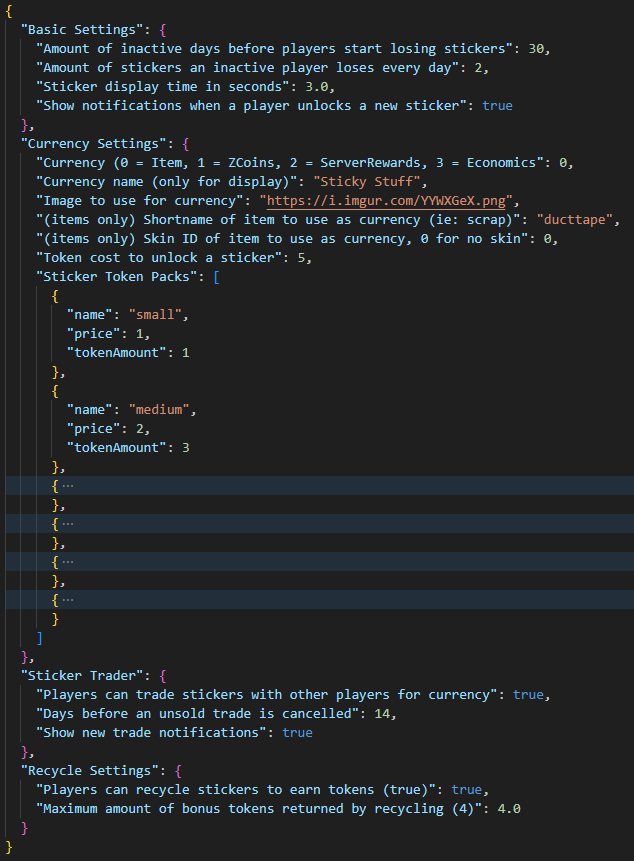The height and width of the screenshot is (861, 634).
Task: Open the i.imgur.com image URL link
Action: pyautogui.click(x=389, y=200)
